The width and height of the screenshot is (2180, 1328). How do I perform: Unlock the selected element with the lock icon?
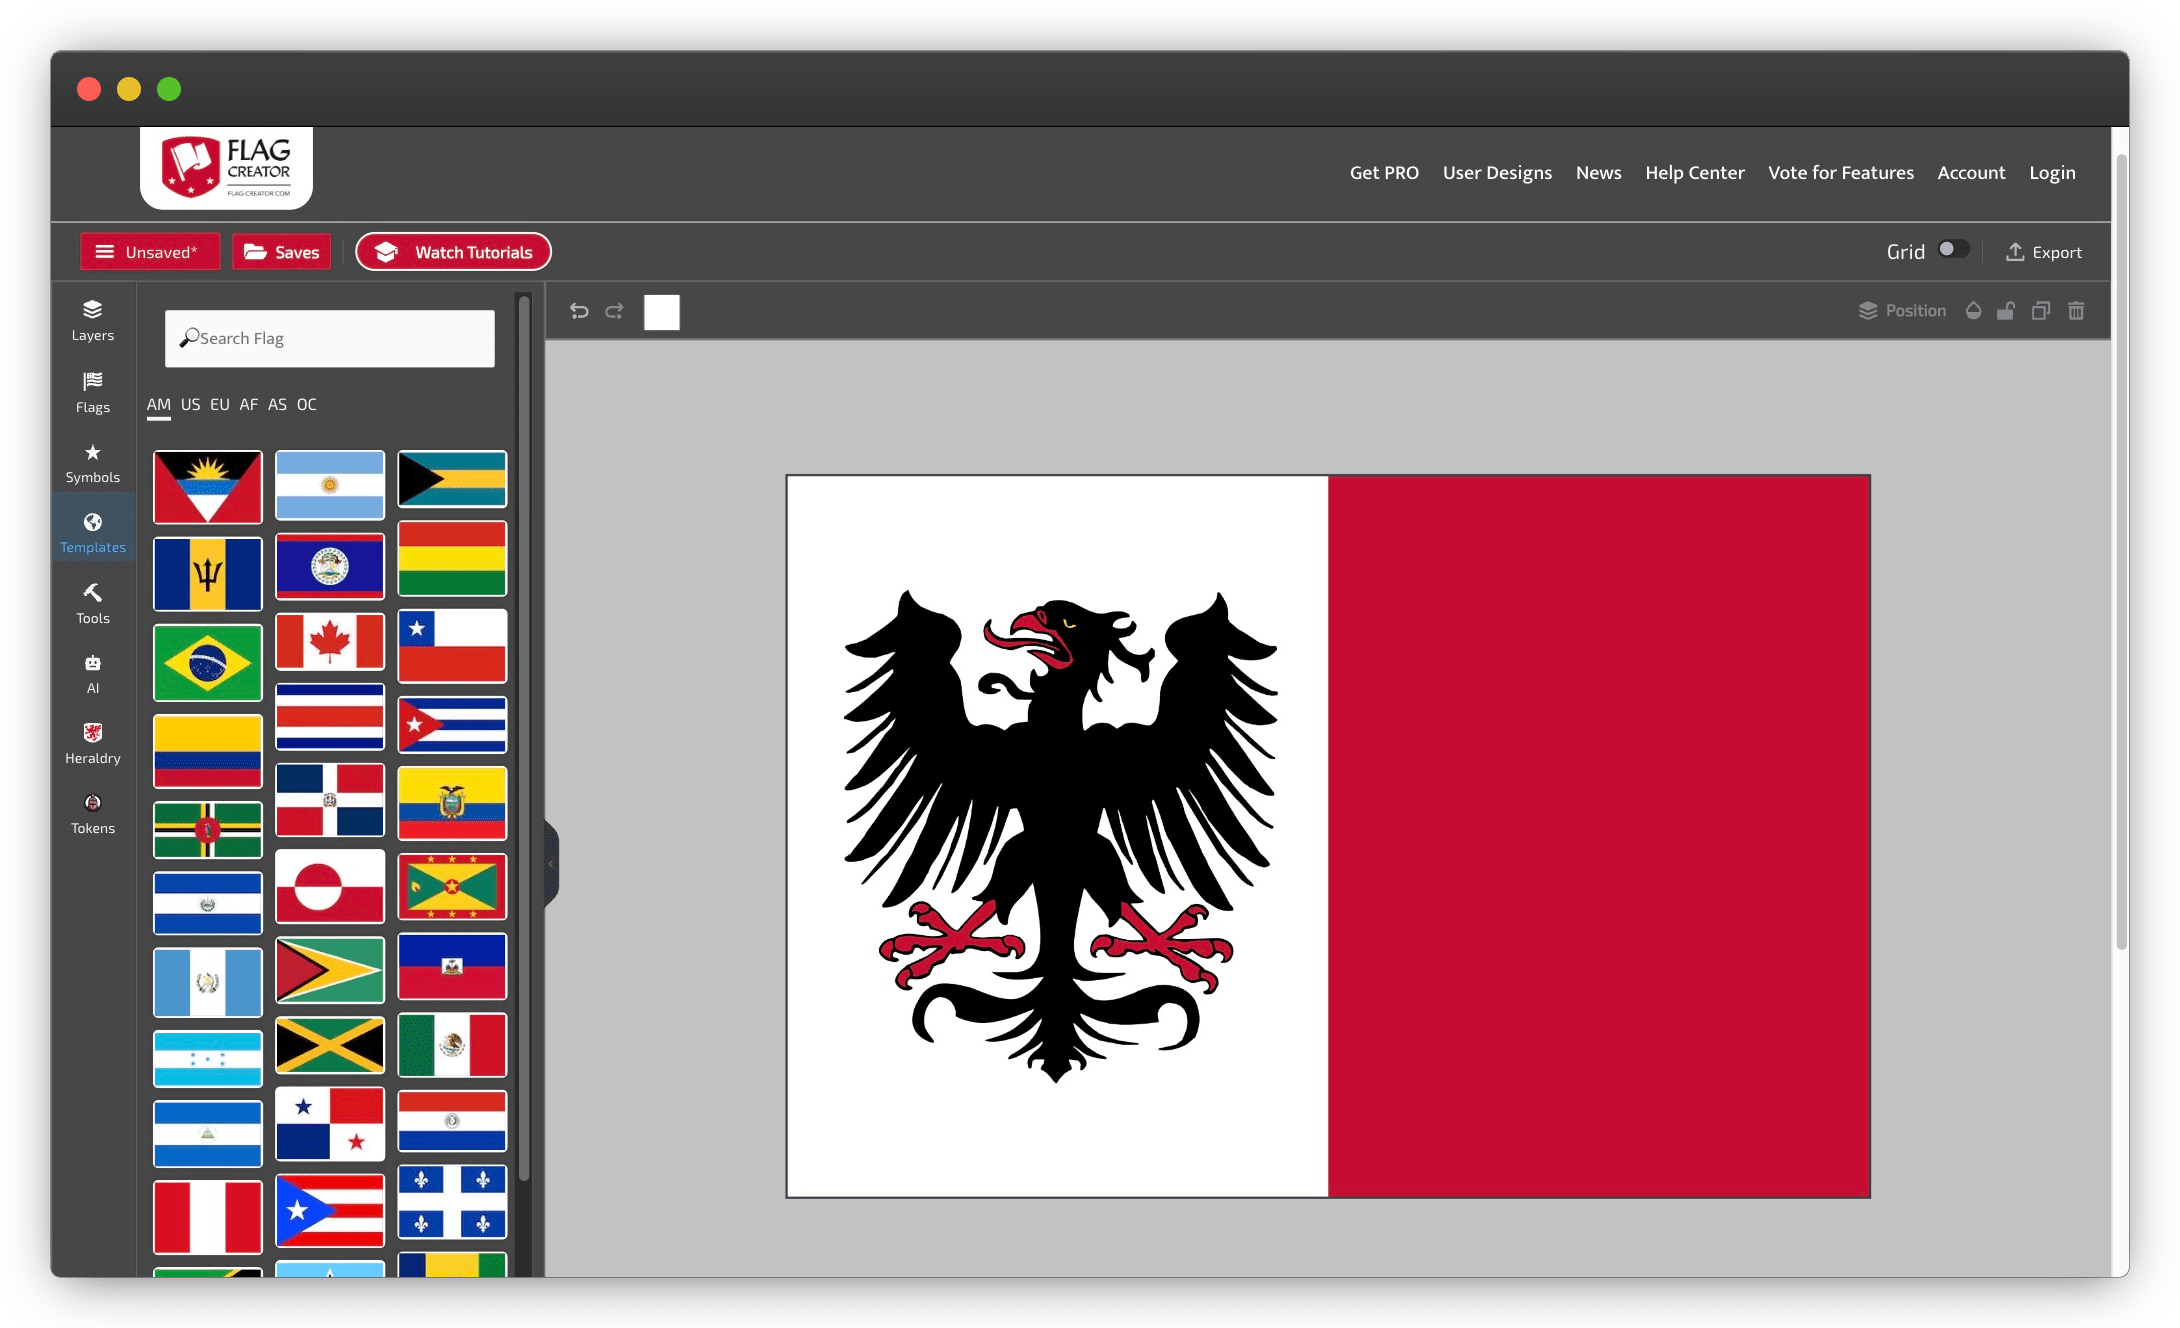point(2006,311)
